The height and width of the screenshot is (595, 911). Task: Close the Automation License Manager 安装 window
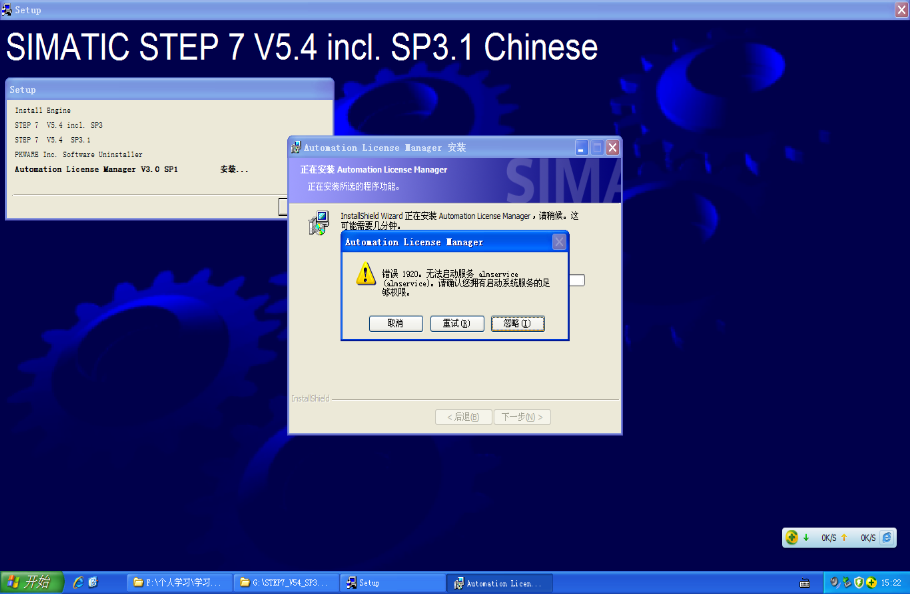(x=612, y=148)
